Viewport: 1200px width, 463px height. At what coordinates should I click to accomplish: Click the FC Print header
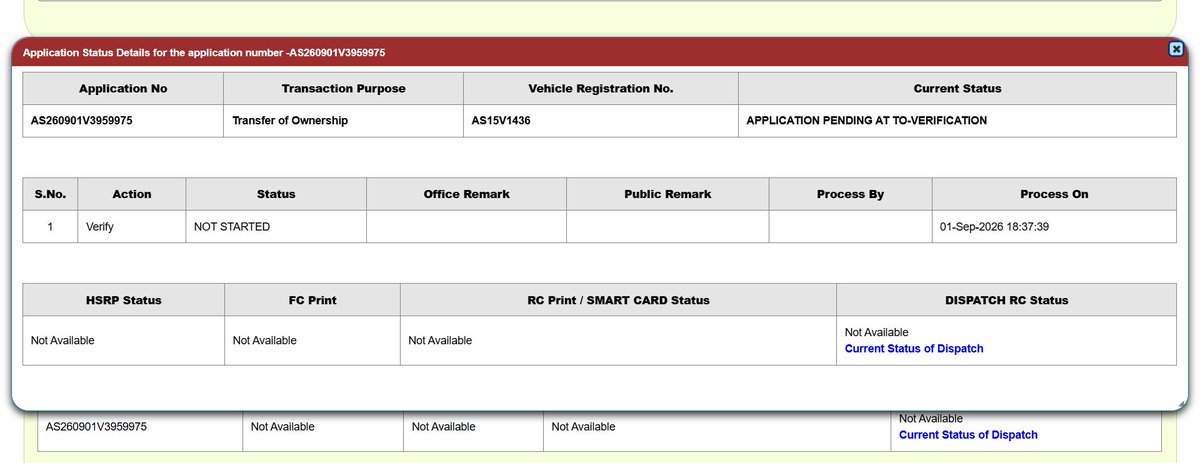point(312,300)
